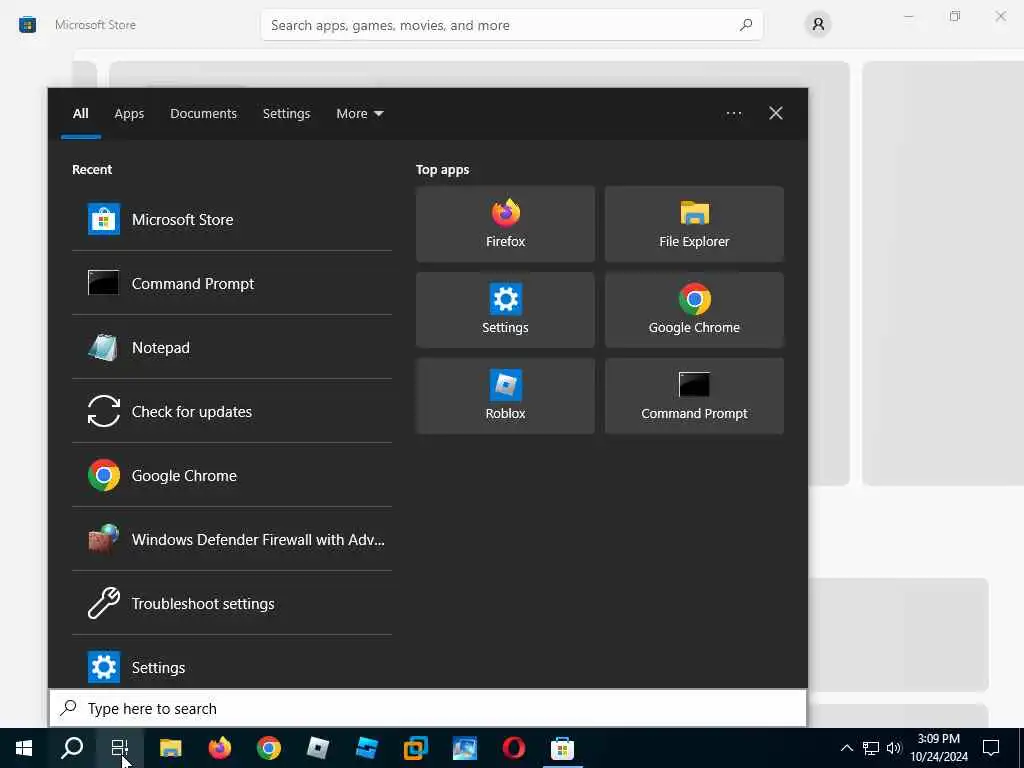Open Command Prompt tile in Top apps
This screenshot has width=1024, height=768.
pos(694,396)
